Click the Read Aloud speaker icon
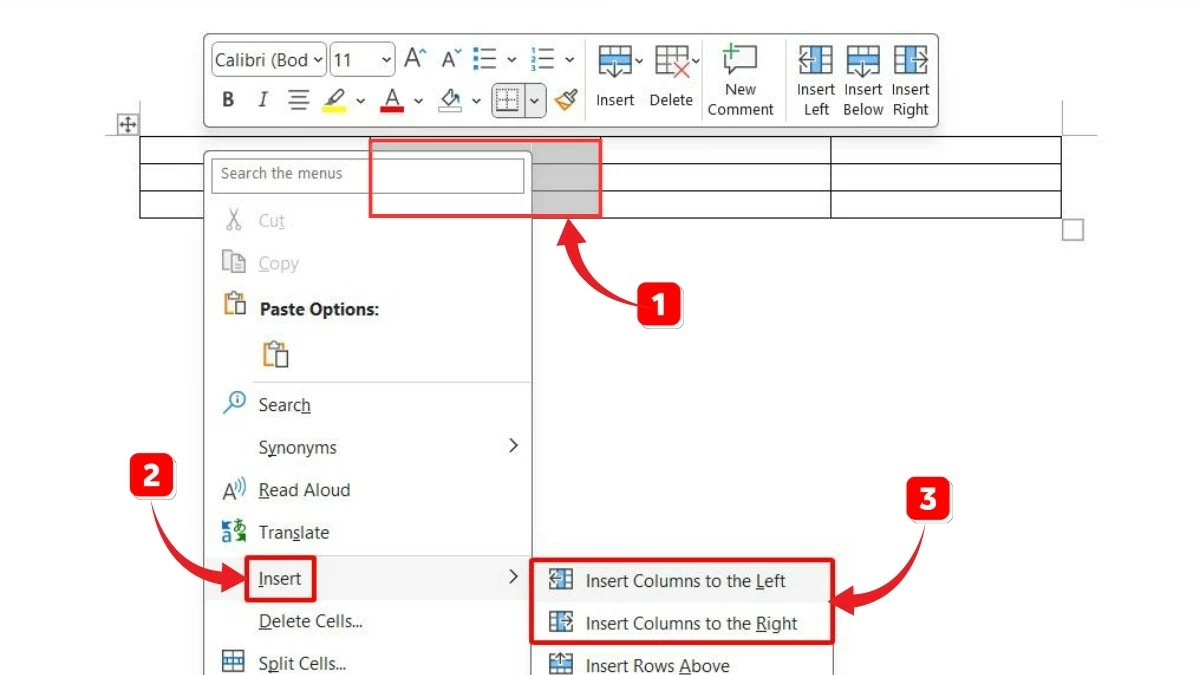The image size is (1200, 675). click(x=234, y=490)
